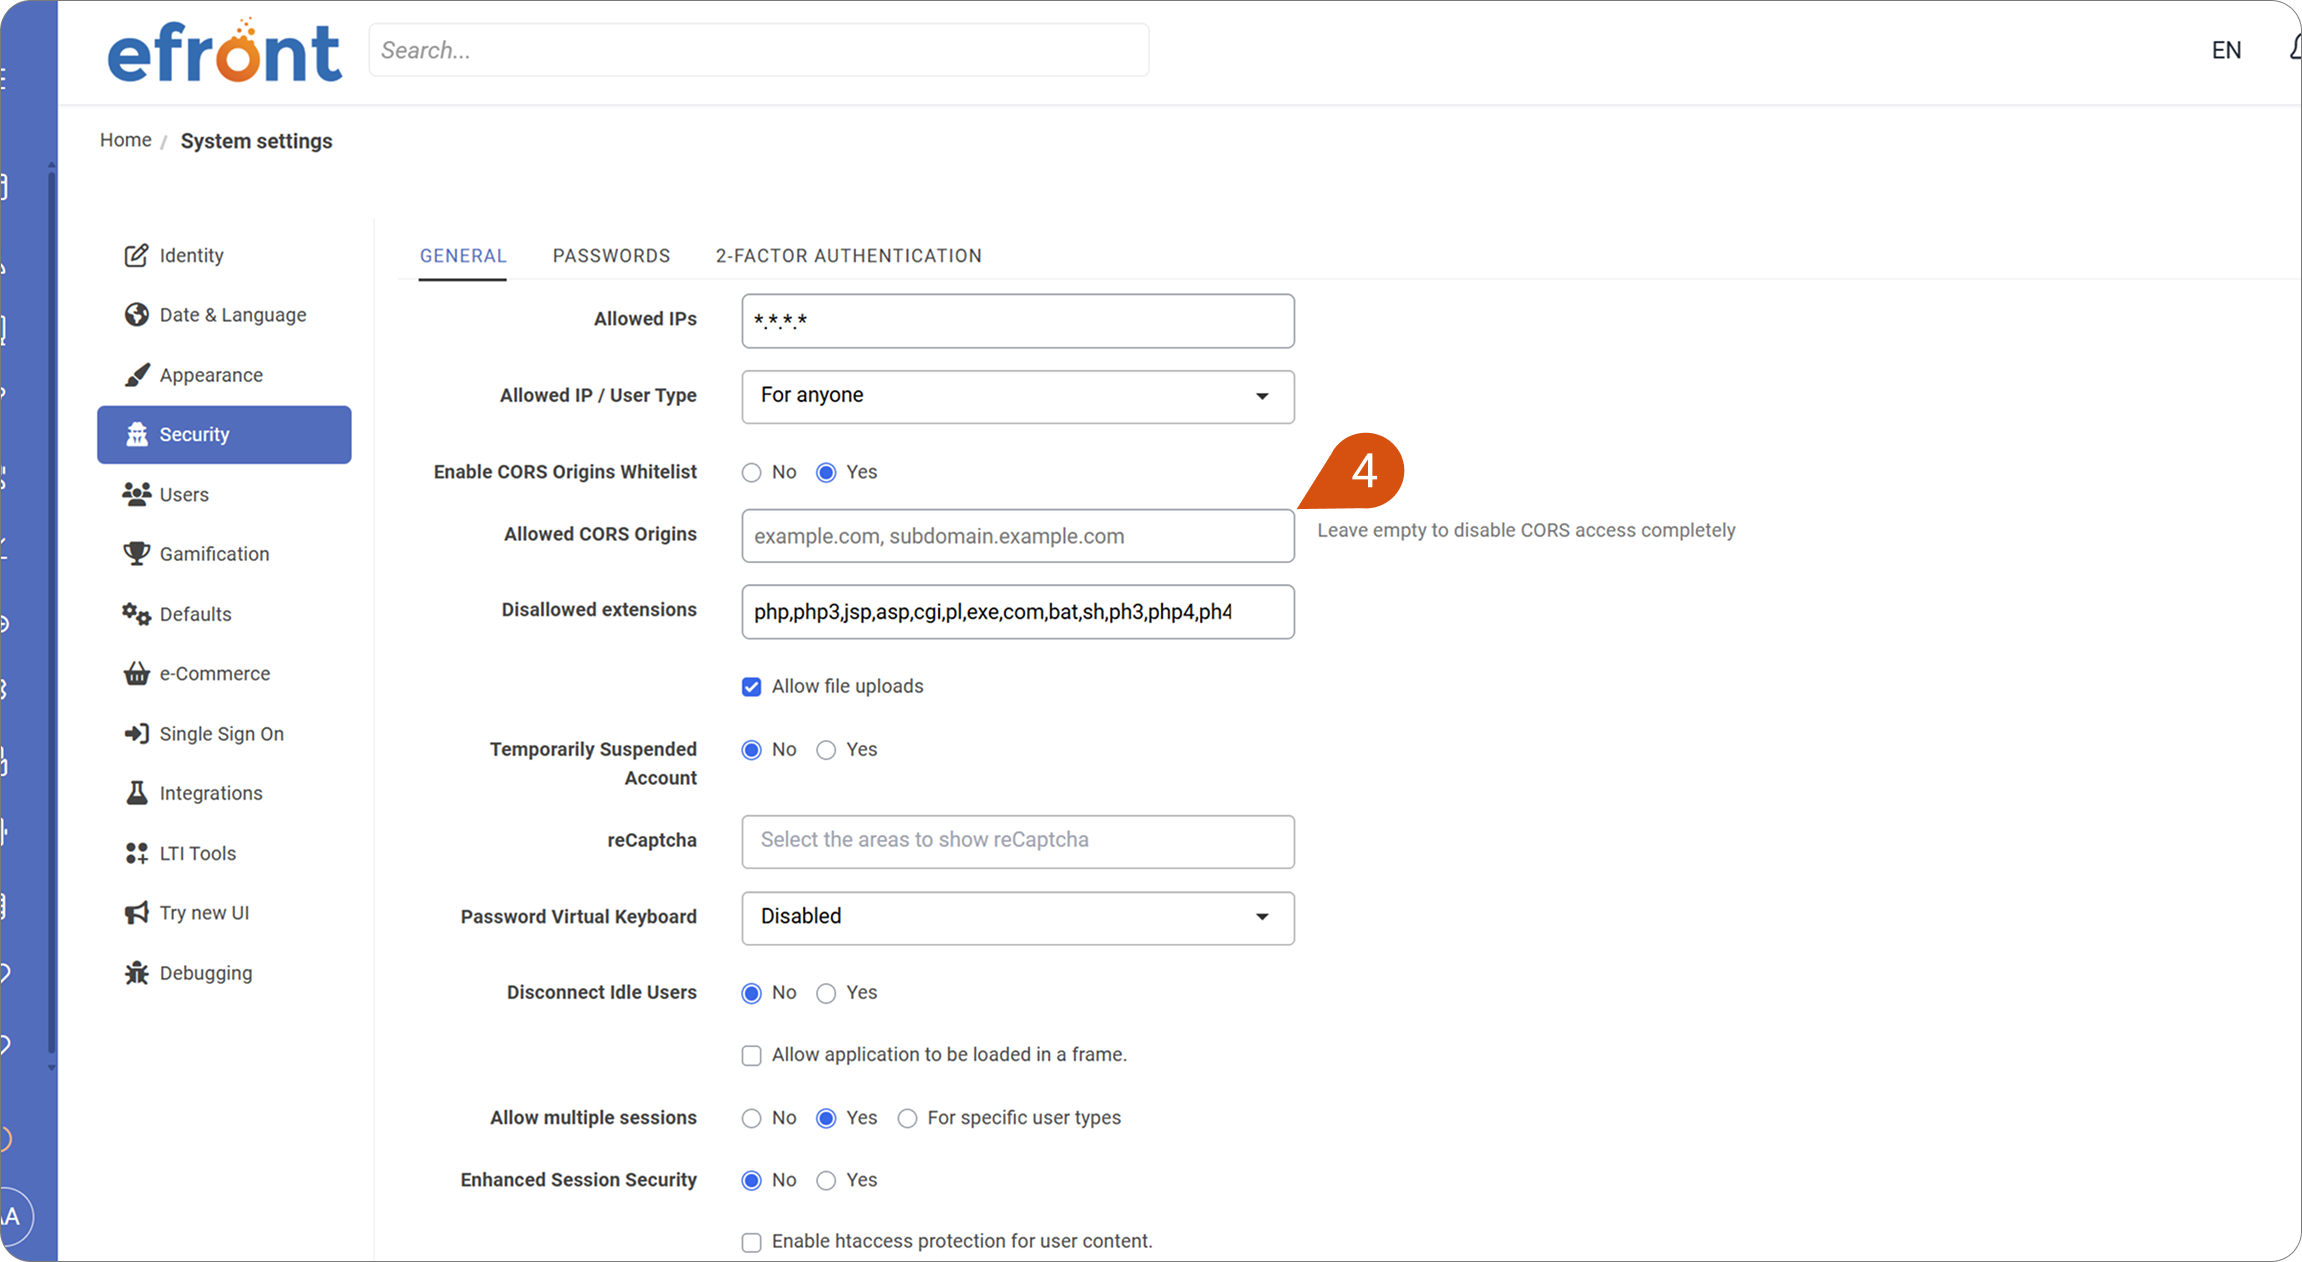Click the efront logo

[x=225, y=51]
